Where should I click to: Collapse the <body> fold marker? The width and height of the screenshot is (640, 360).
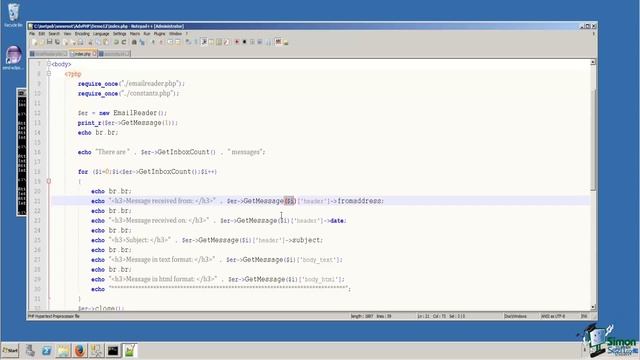point(49,64)
